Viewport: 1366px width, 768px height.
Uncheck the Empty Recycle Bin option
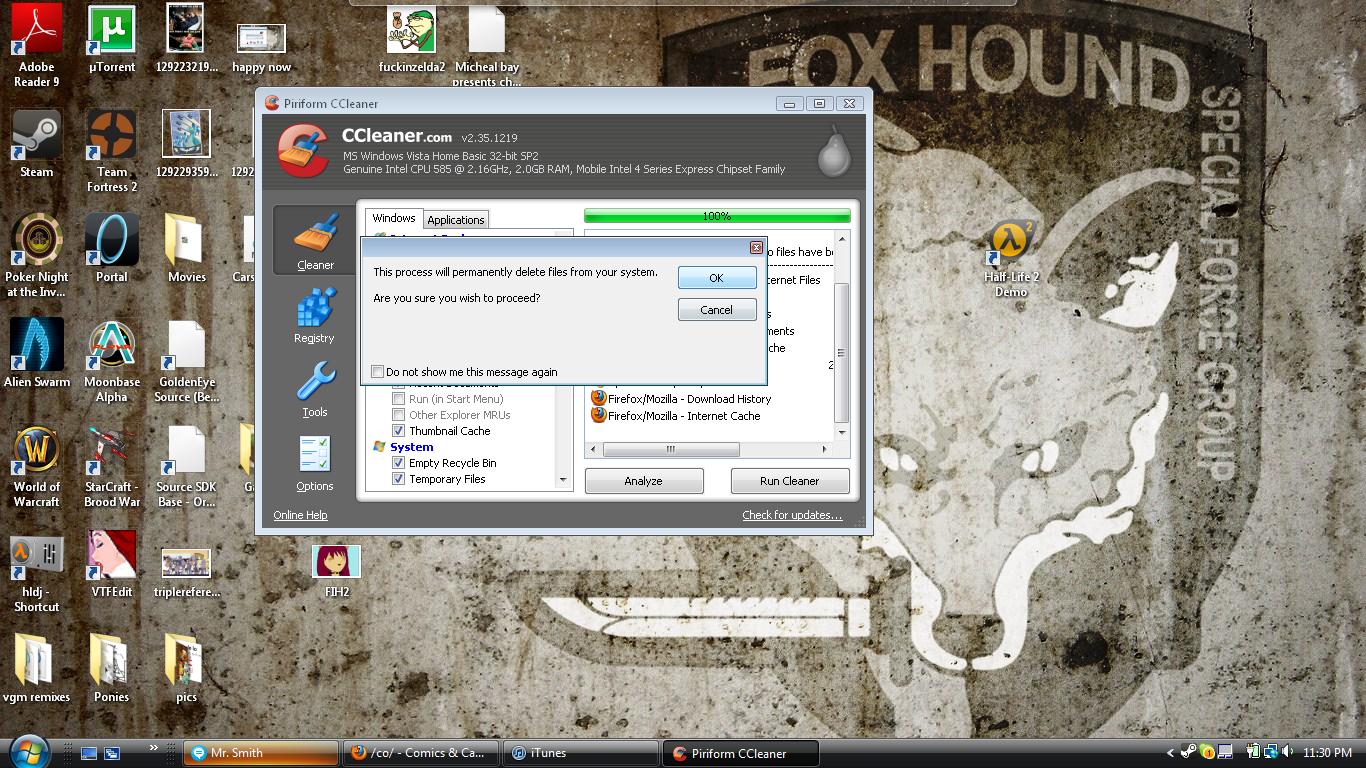pos(399,463)
